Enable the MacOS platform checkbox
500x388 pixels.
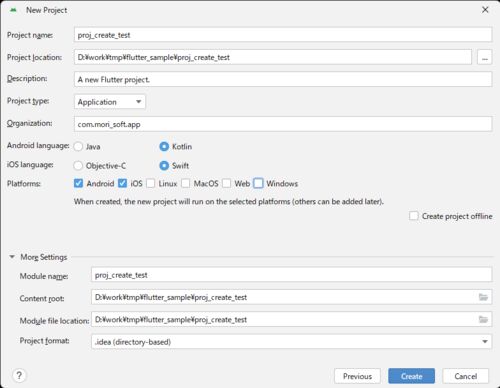pos(186,183)
